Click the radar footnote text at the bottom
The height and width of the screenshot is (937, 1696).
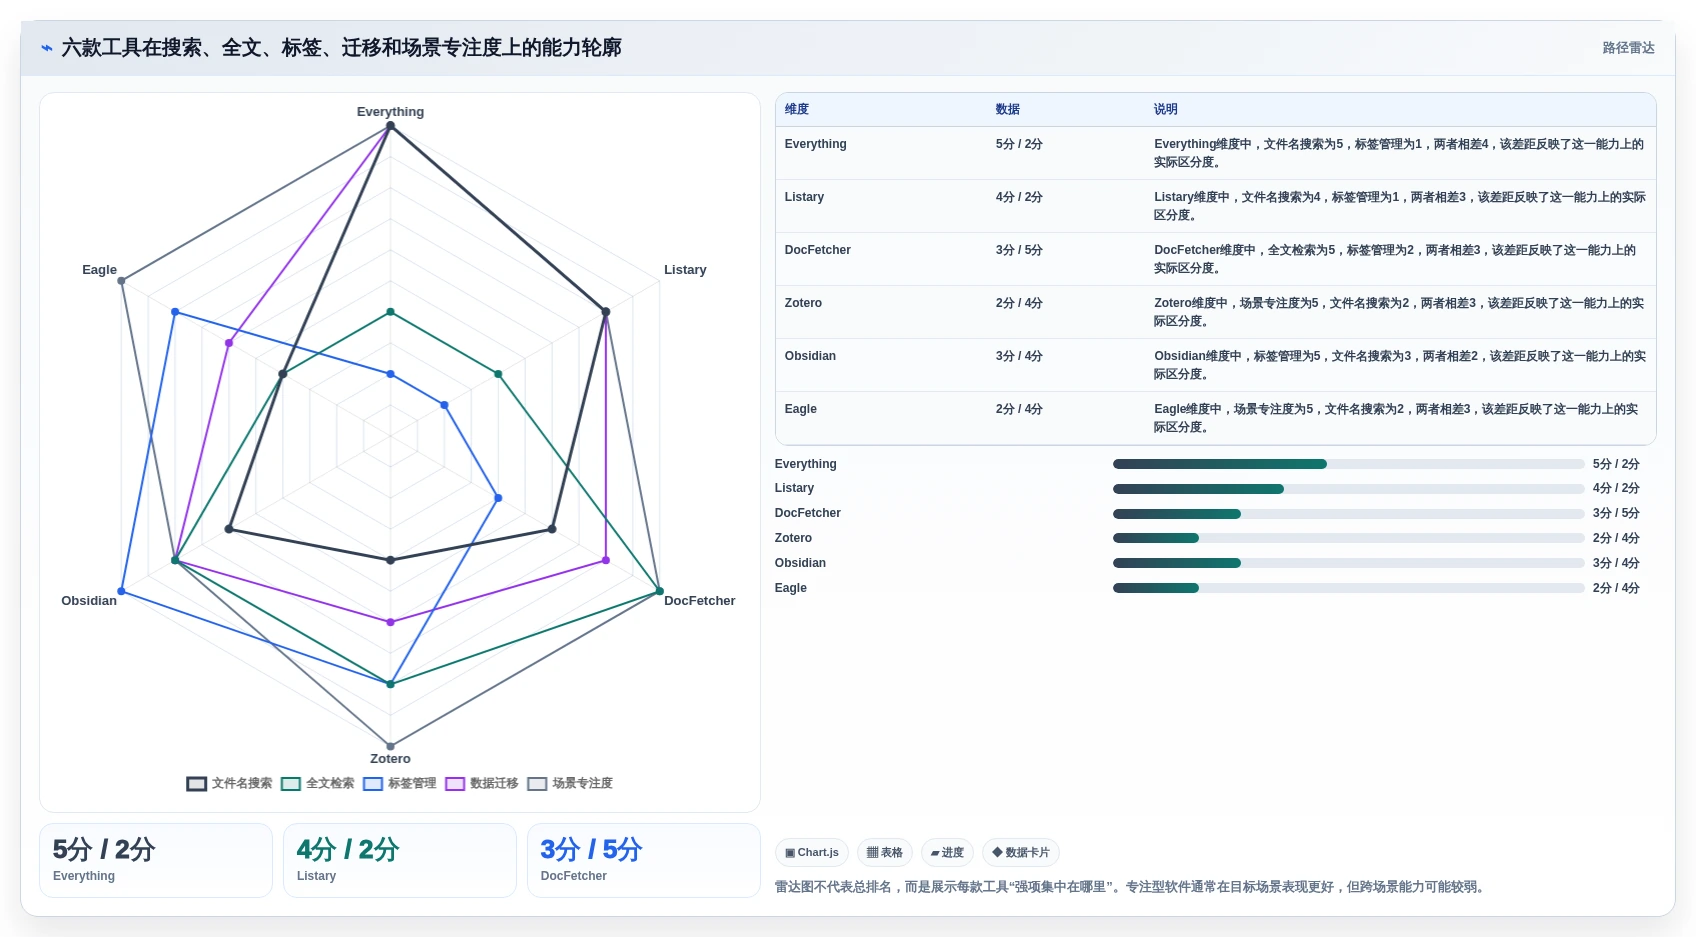click(1131, 887)
